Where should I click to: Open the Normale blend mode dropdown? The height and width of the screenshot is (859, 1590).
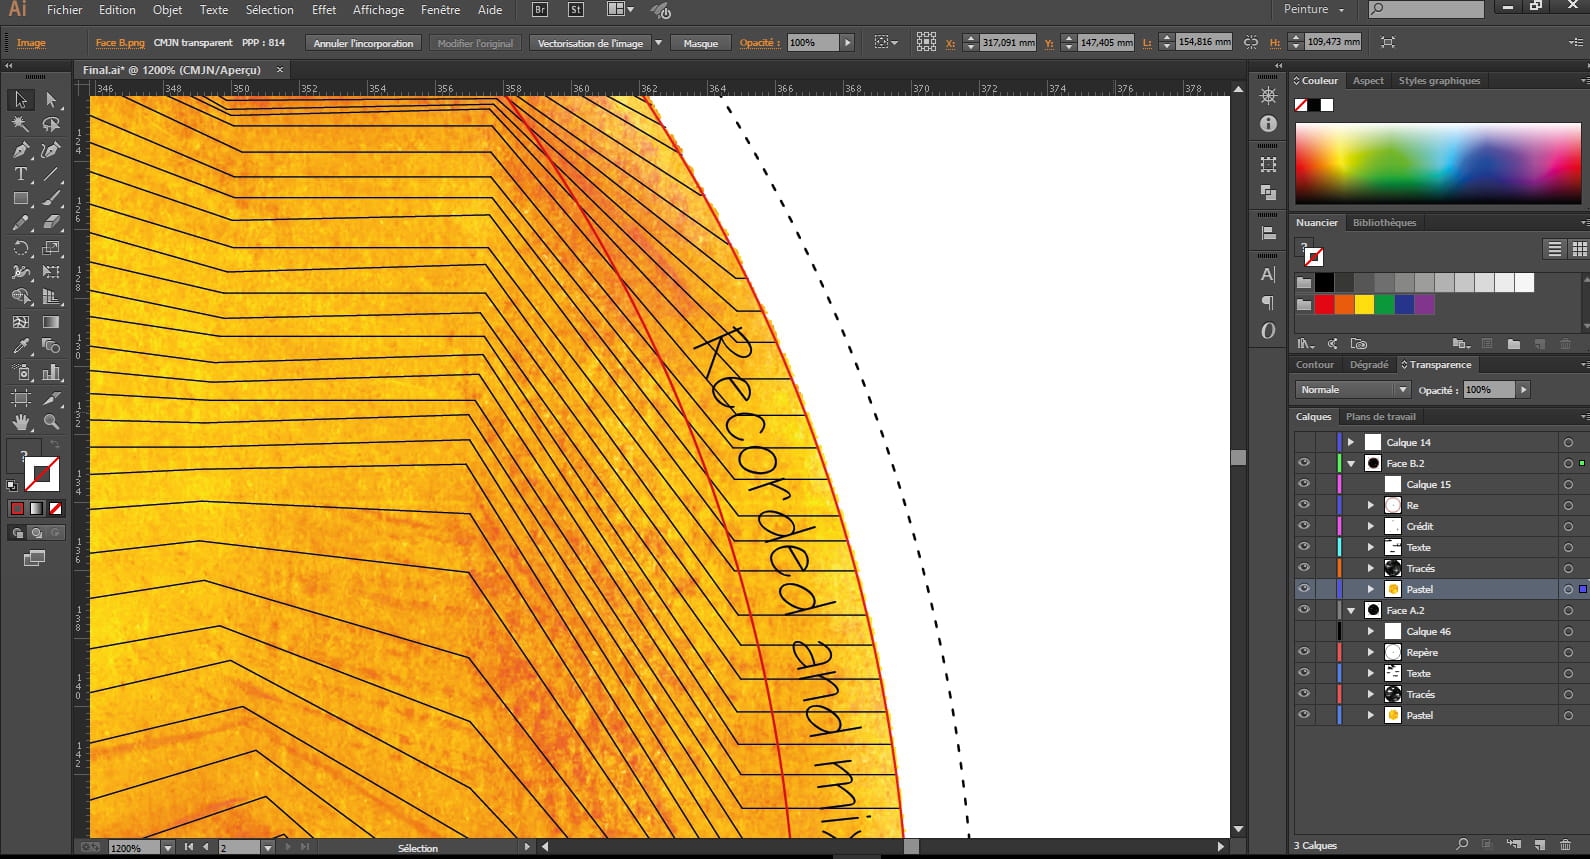(x=1353, y=390)
